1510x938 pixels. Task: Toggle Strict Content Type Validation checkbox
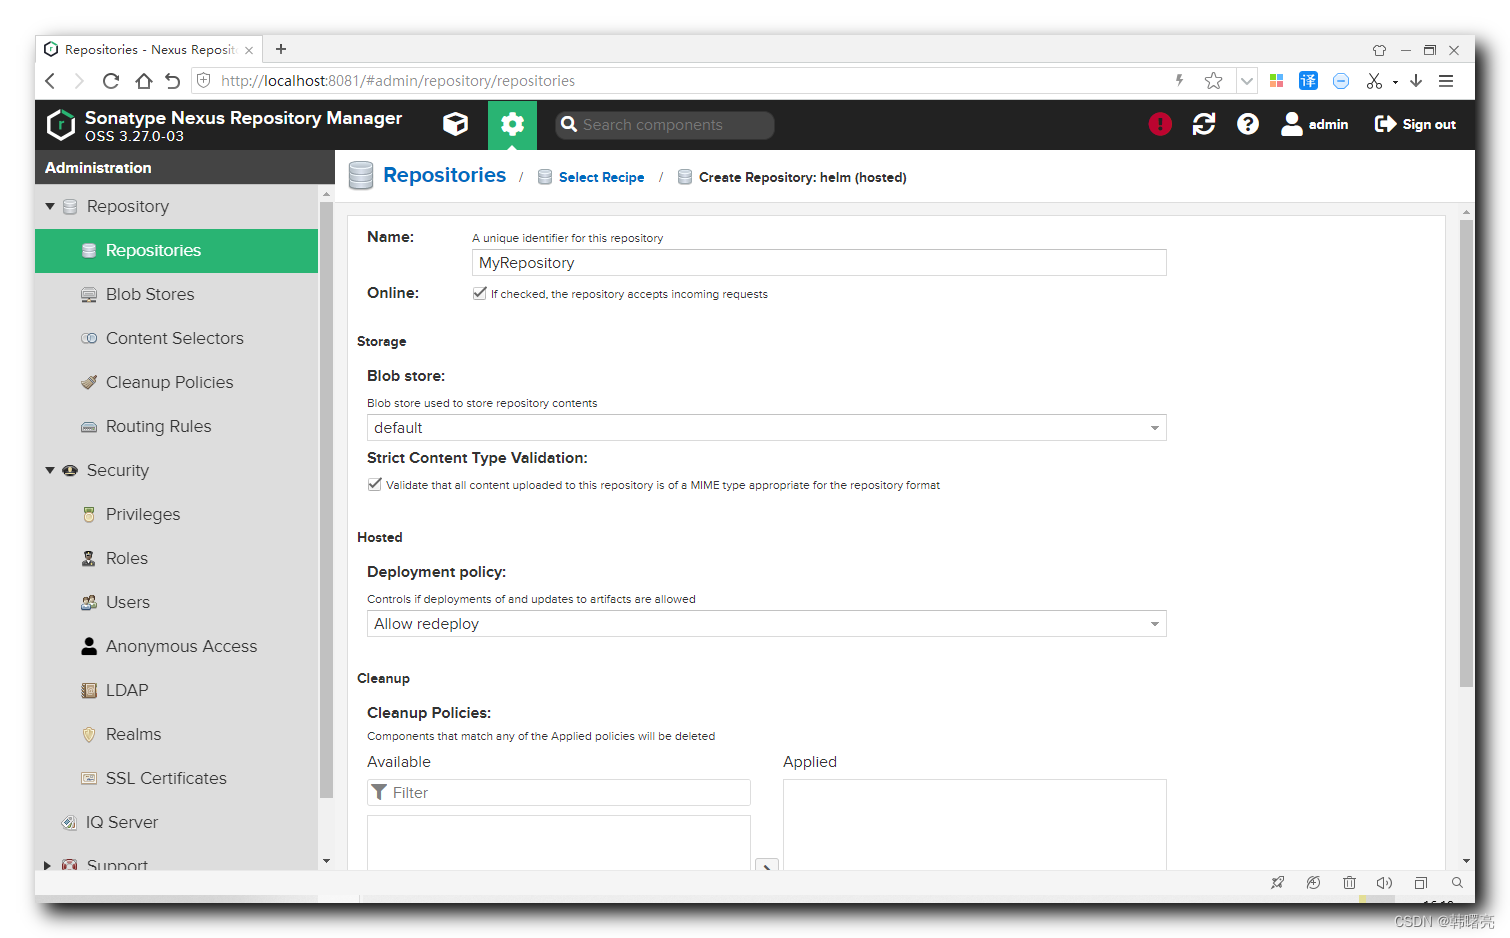(x=374, y=484)
